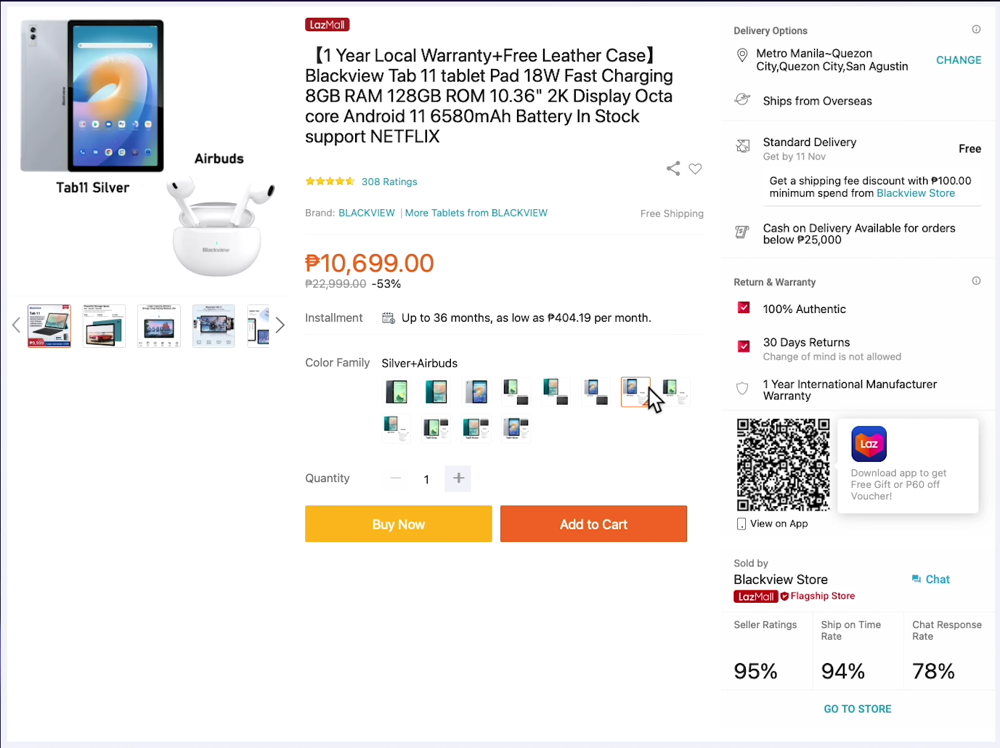Click the QR code image
The height and width of the screenshot is (748, 1000).
(x=783, y=465)
